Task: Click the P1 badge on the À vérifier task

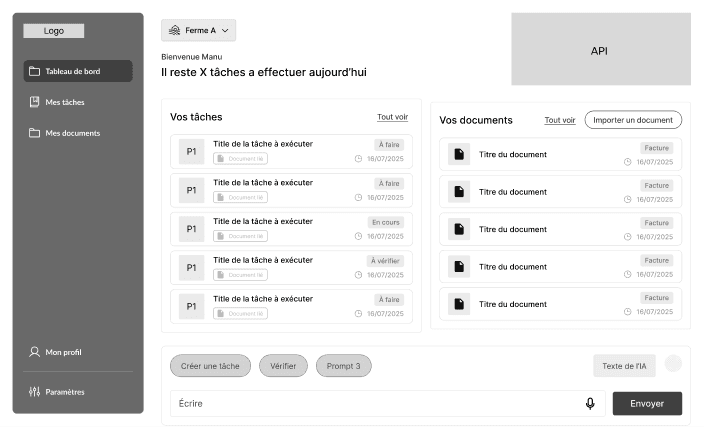Action: coord(192,268)
